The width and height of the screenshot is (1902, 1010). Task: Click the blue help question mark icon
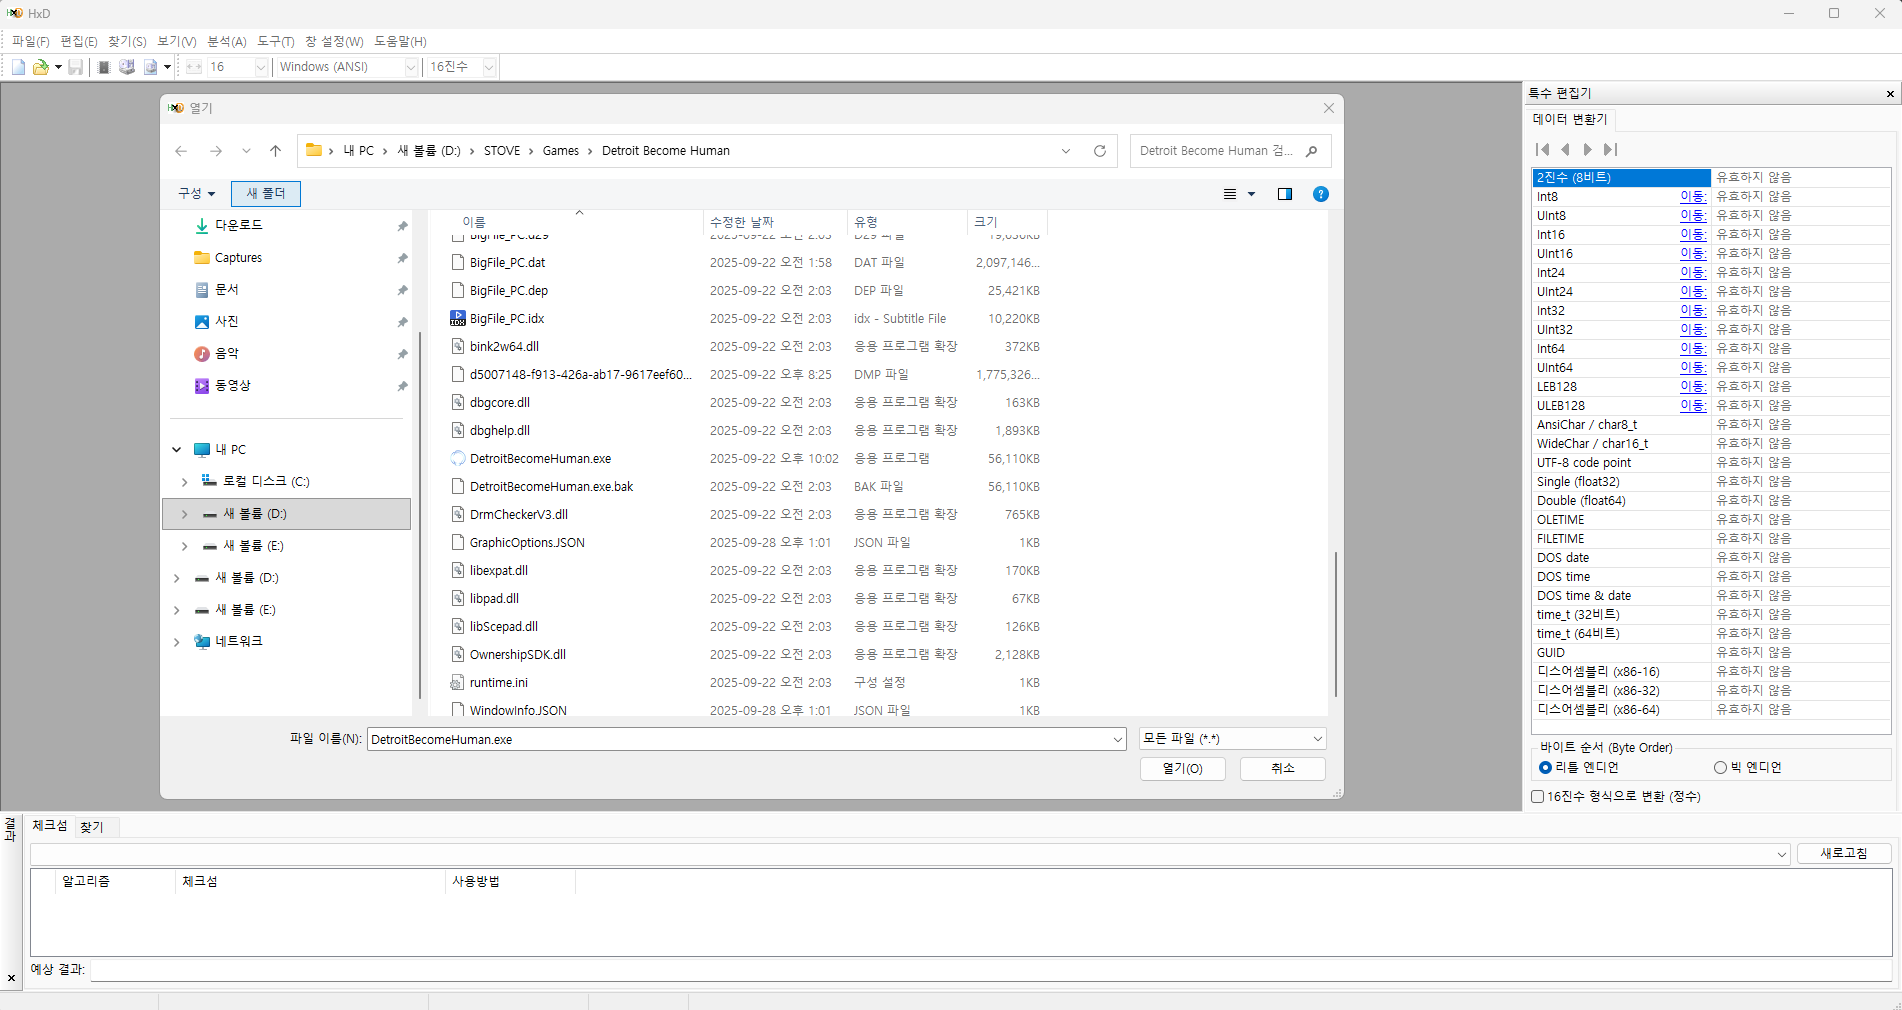point(1320,194)
